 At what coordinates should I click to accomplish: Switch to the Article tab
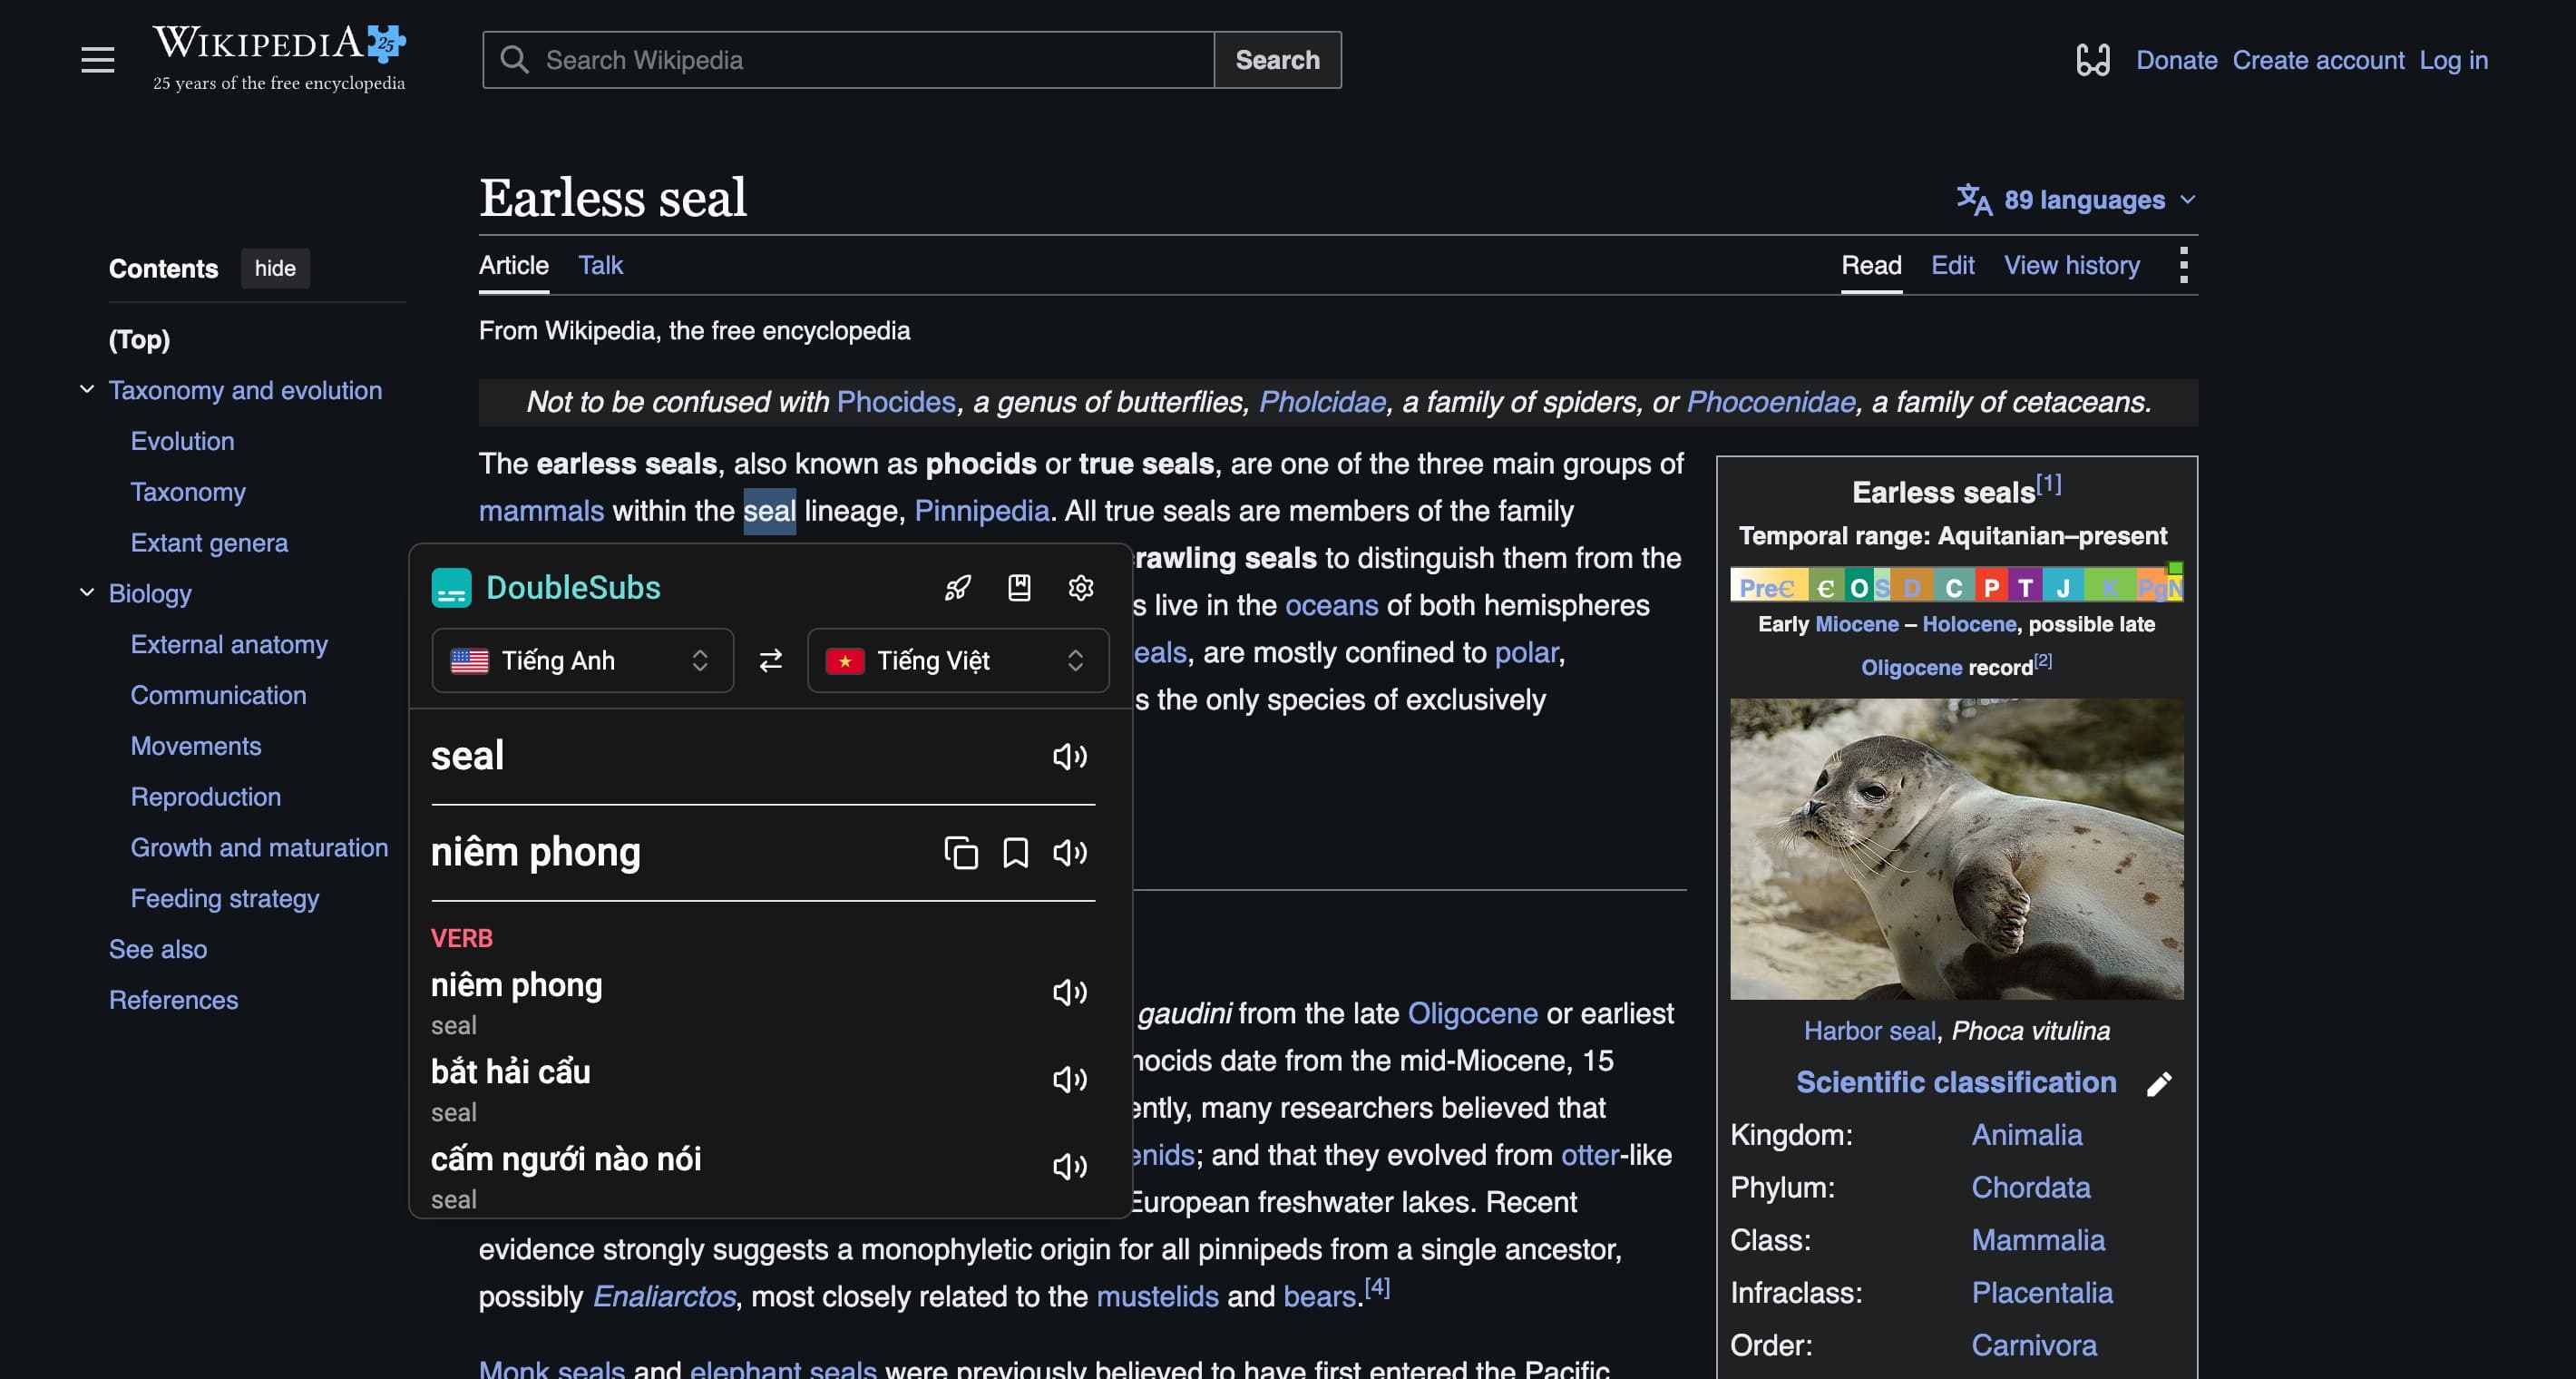tap(513, 265)
